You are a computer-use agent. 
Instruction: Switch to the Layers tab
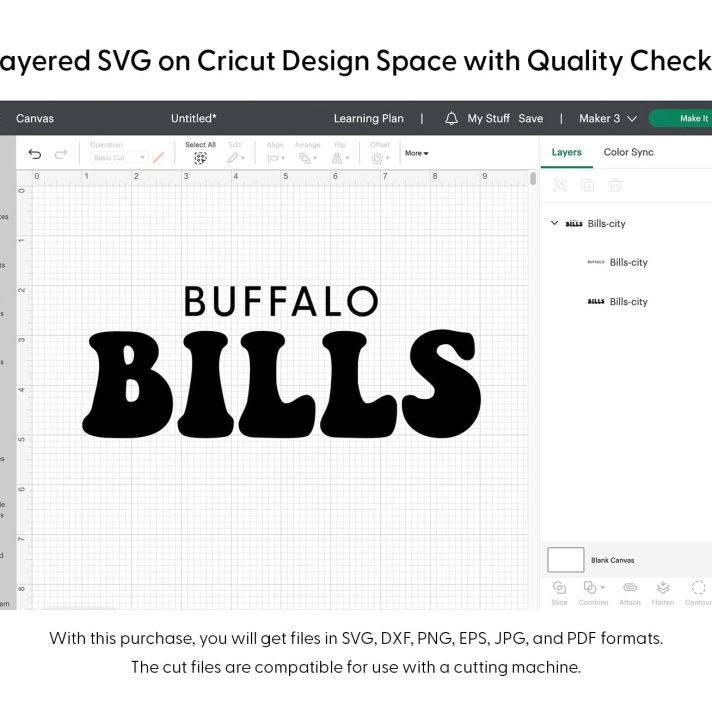(566, 152)
